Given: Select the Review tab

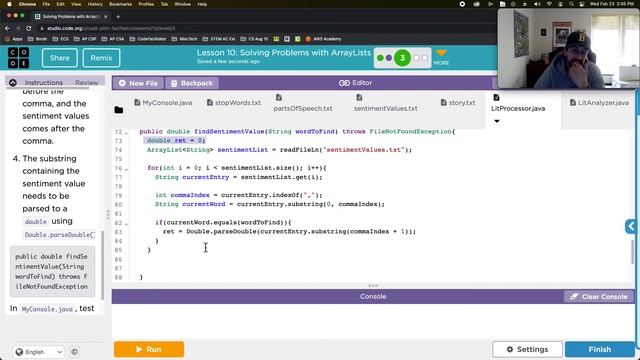Looking at the screenshot, I should 87,82.
